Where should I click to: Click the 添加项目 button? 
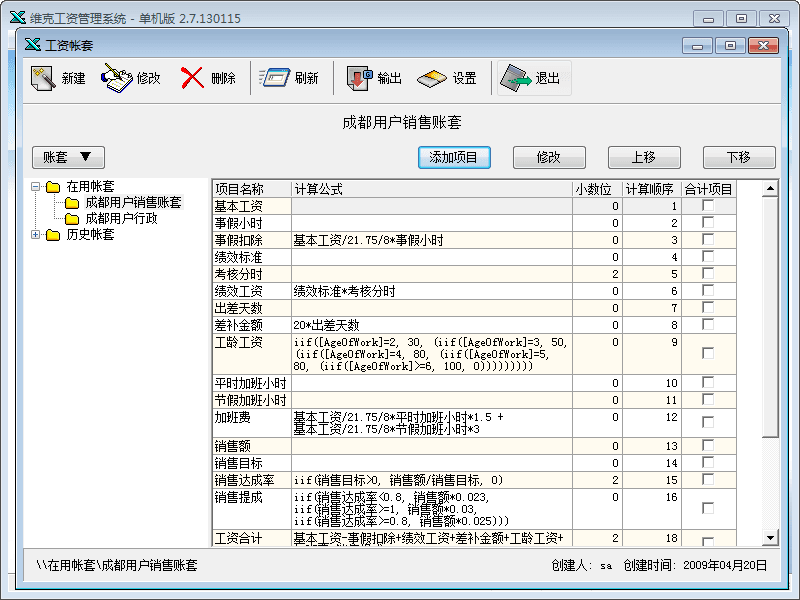click(454, 157)
